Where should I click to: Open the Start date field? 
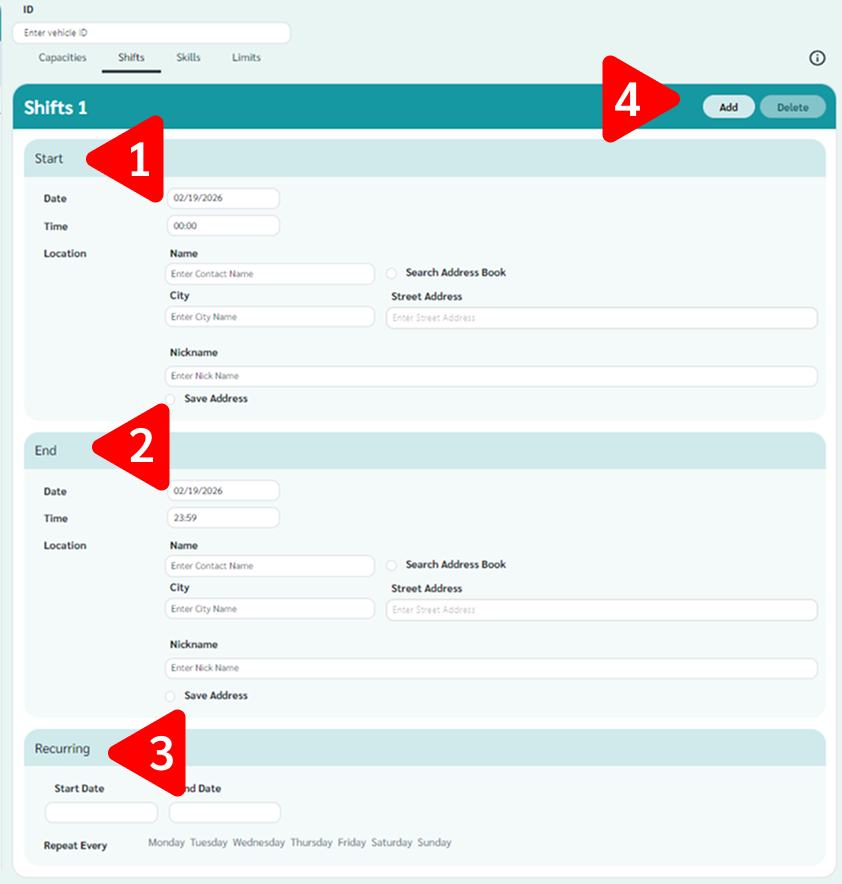coord(222,198)
